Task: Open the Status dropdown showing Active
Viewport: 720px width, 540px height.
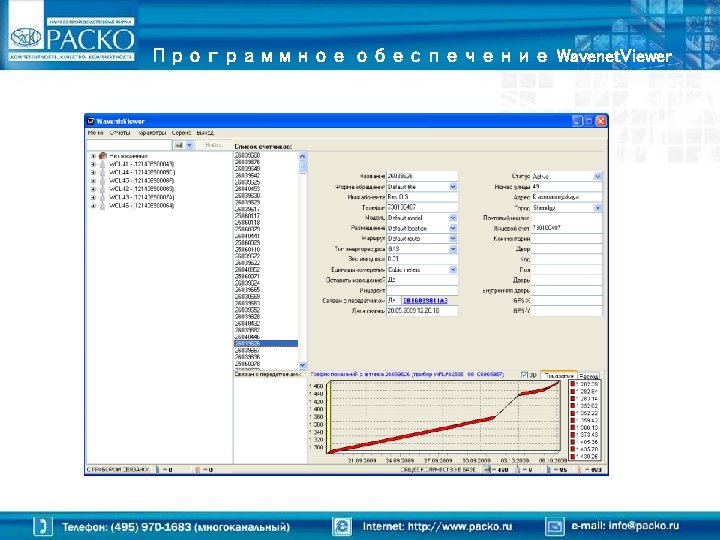Action: (x=597, y=176)
